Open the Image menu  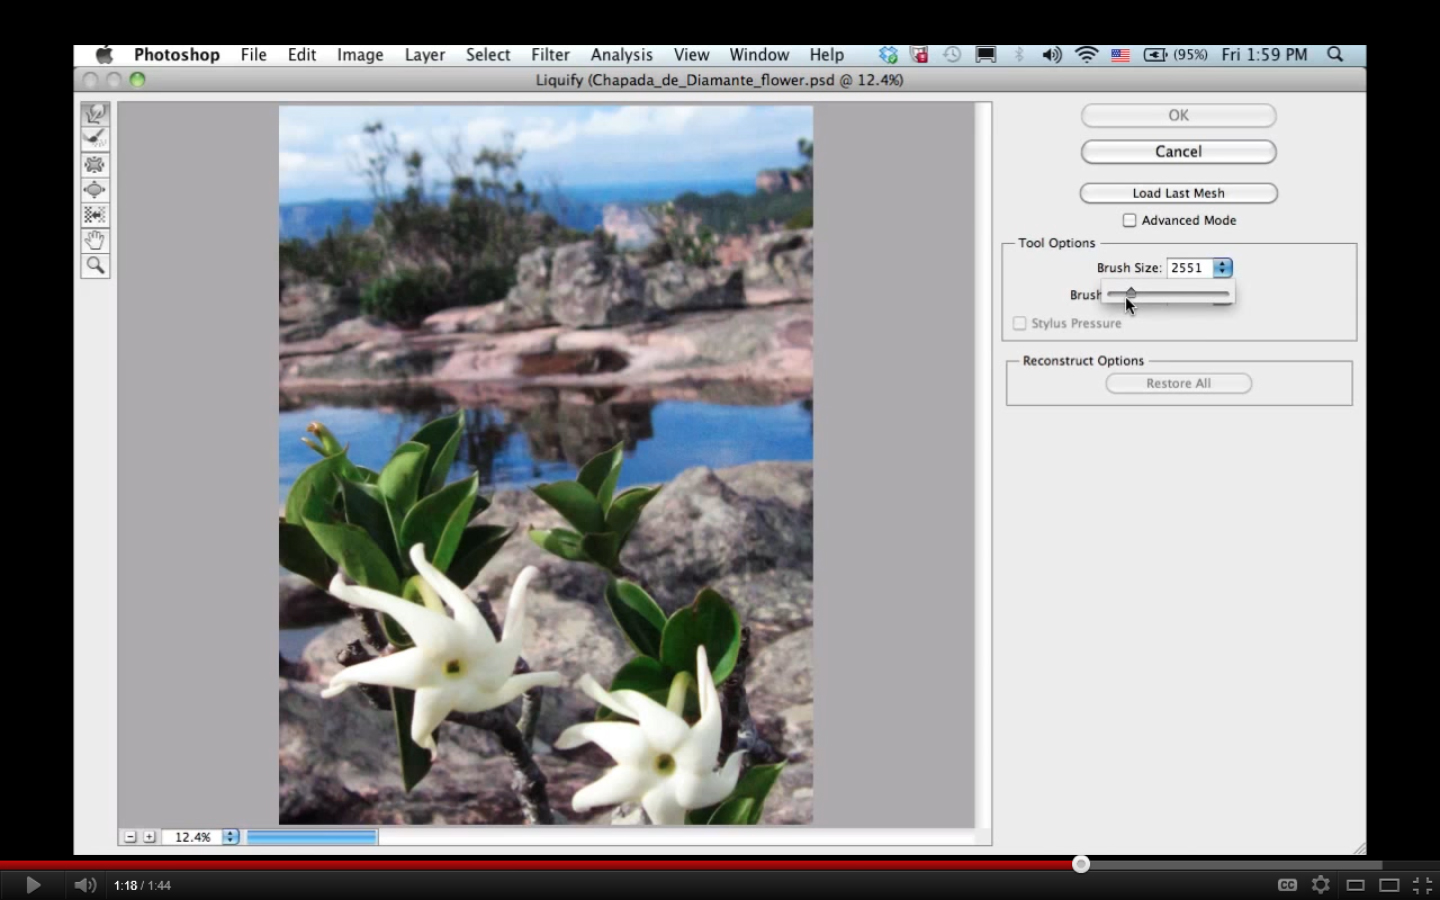tap(360, 55)
